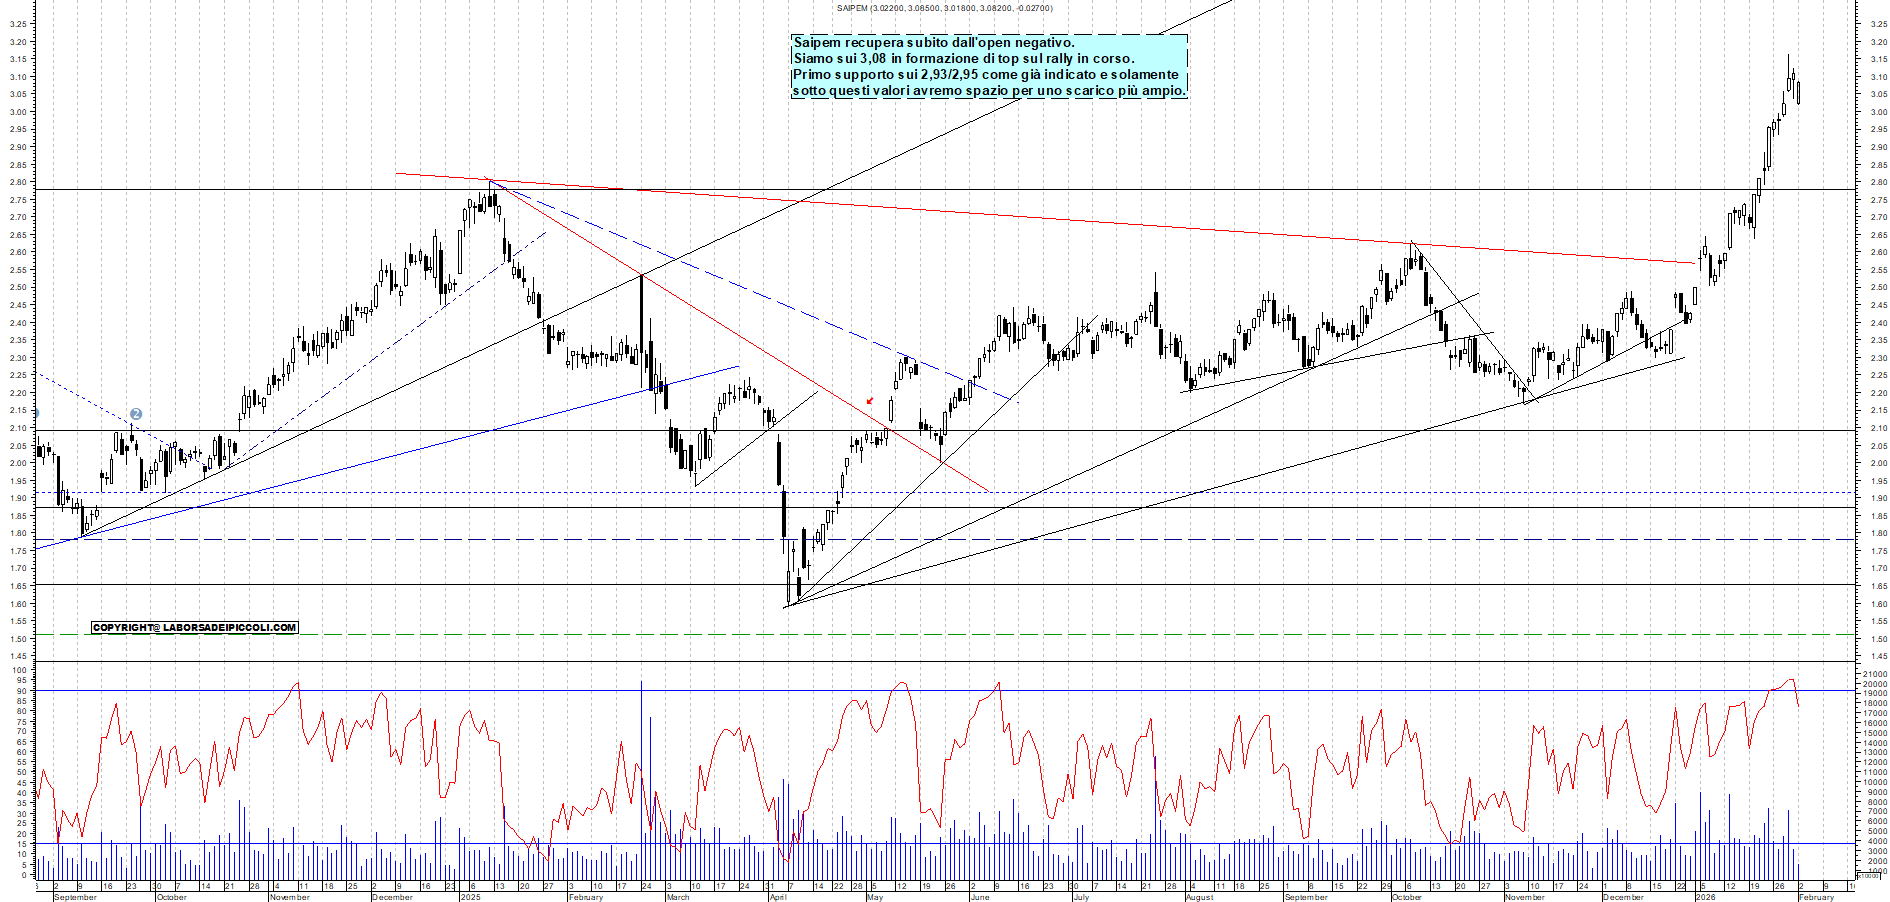Click the circled number 2 marker
Viewport: 1890px width, 902px height.
[136, 414]
